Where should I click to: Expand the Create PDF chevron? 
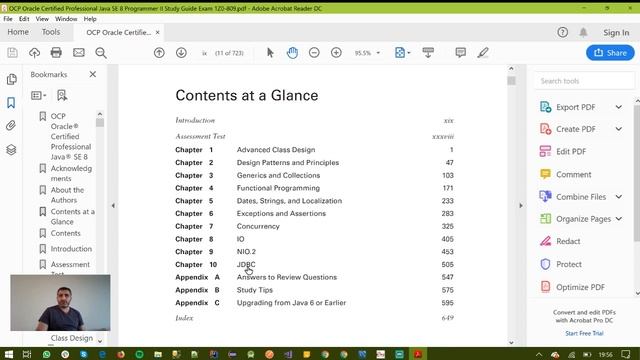coord(619,129)
